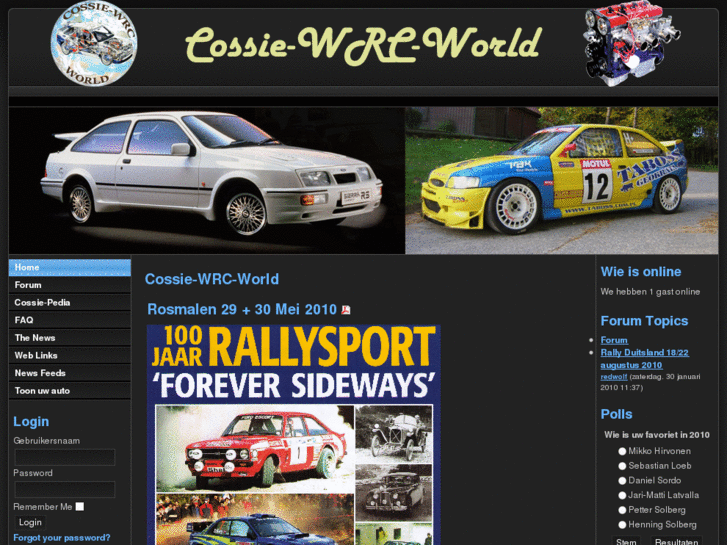Click the Login button
This screenshot has width=727, height=545.
(x=30, y=522)
